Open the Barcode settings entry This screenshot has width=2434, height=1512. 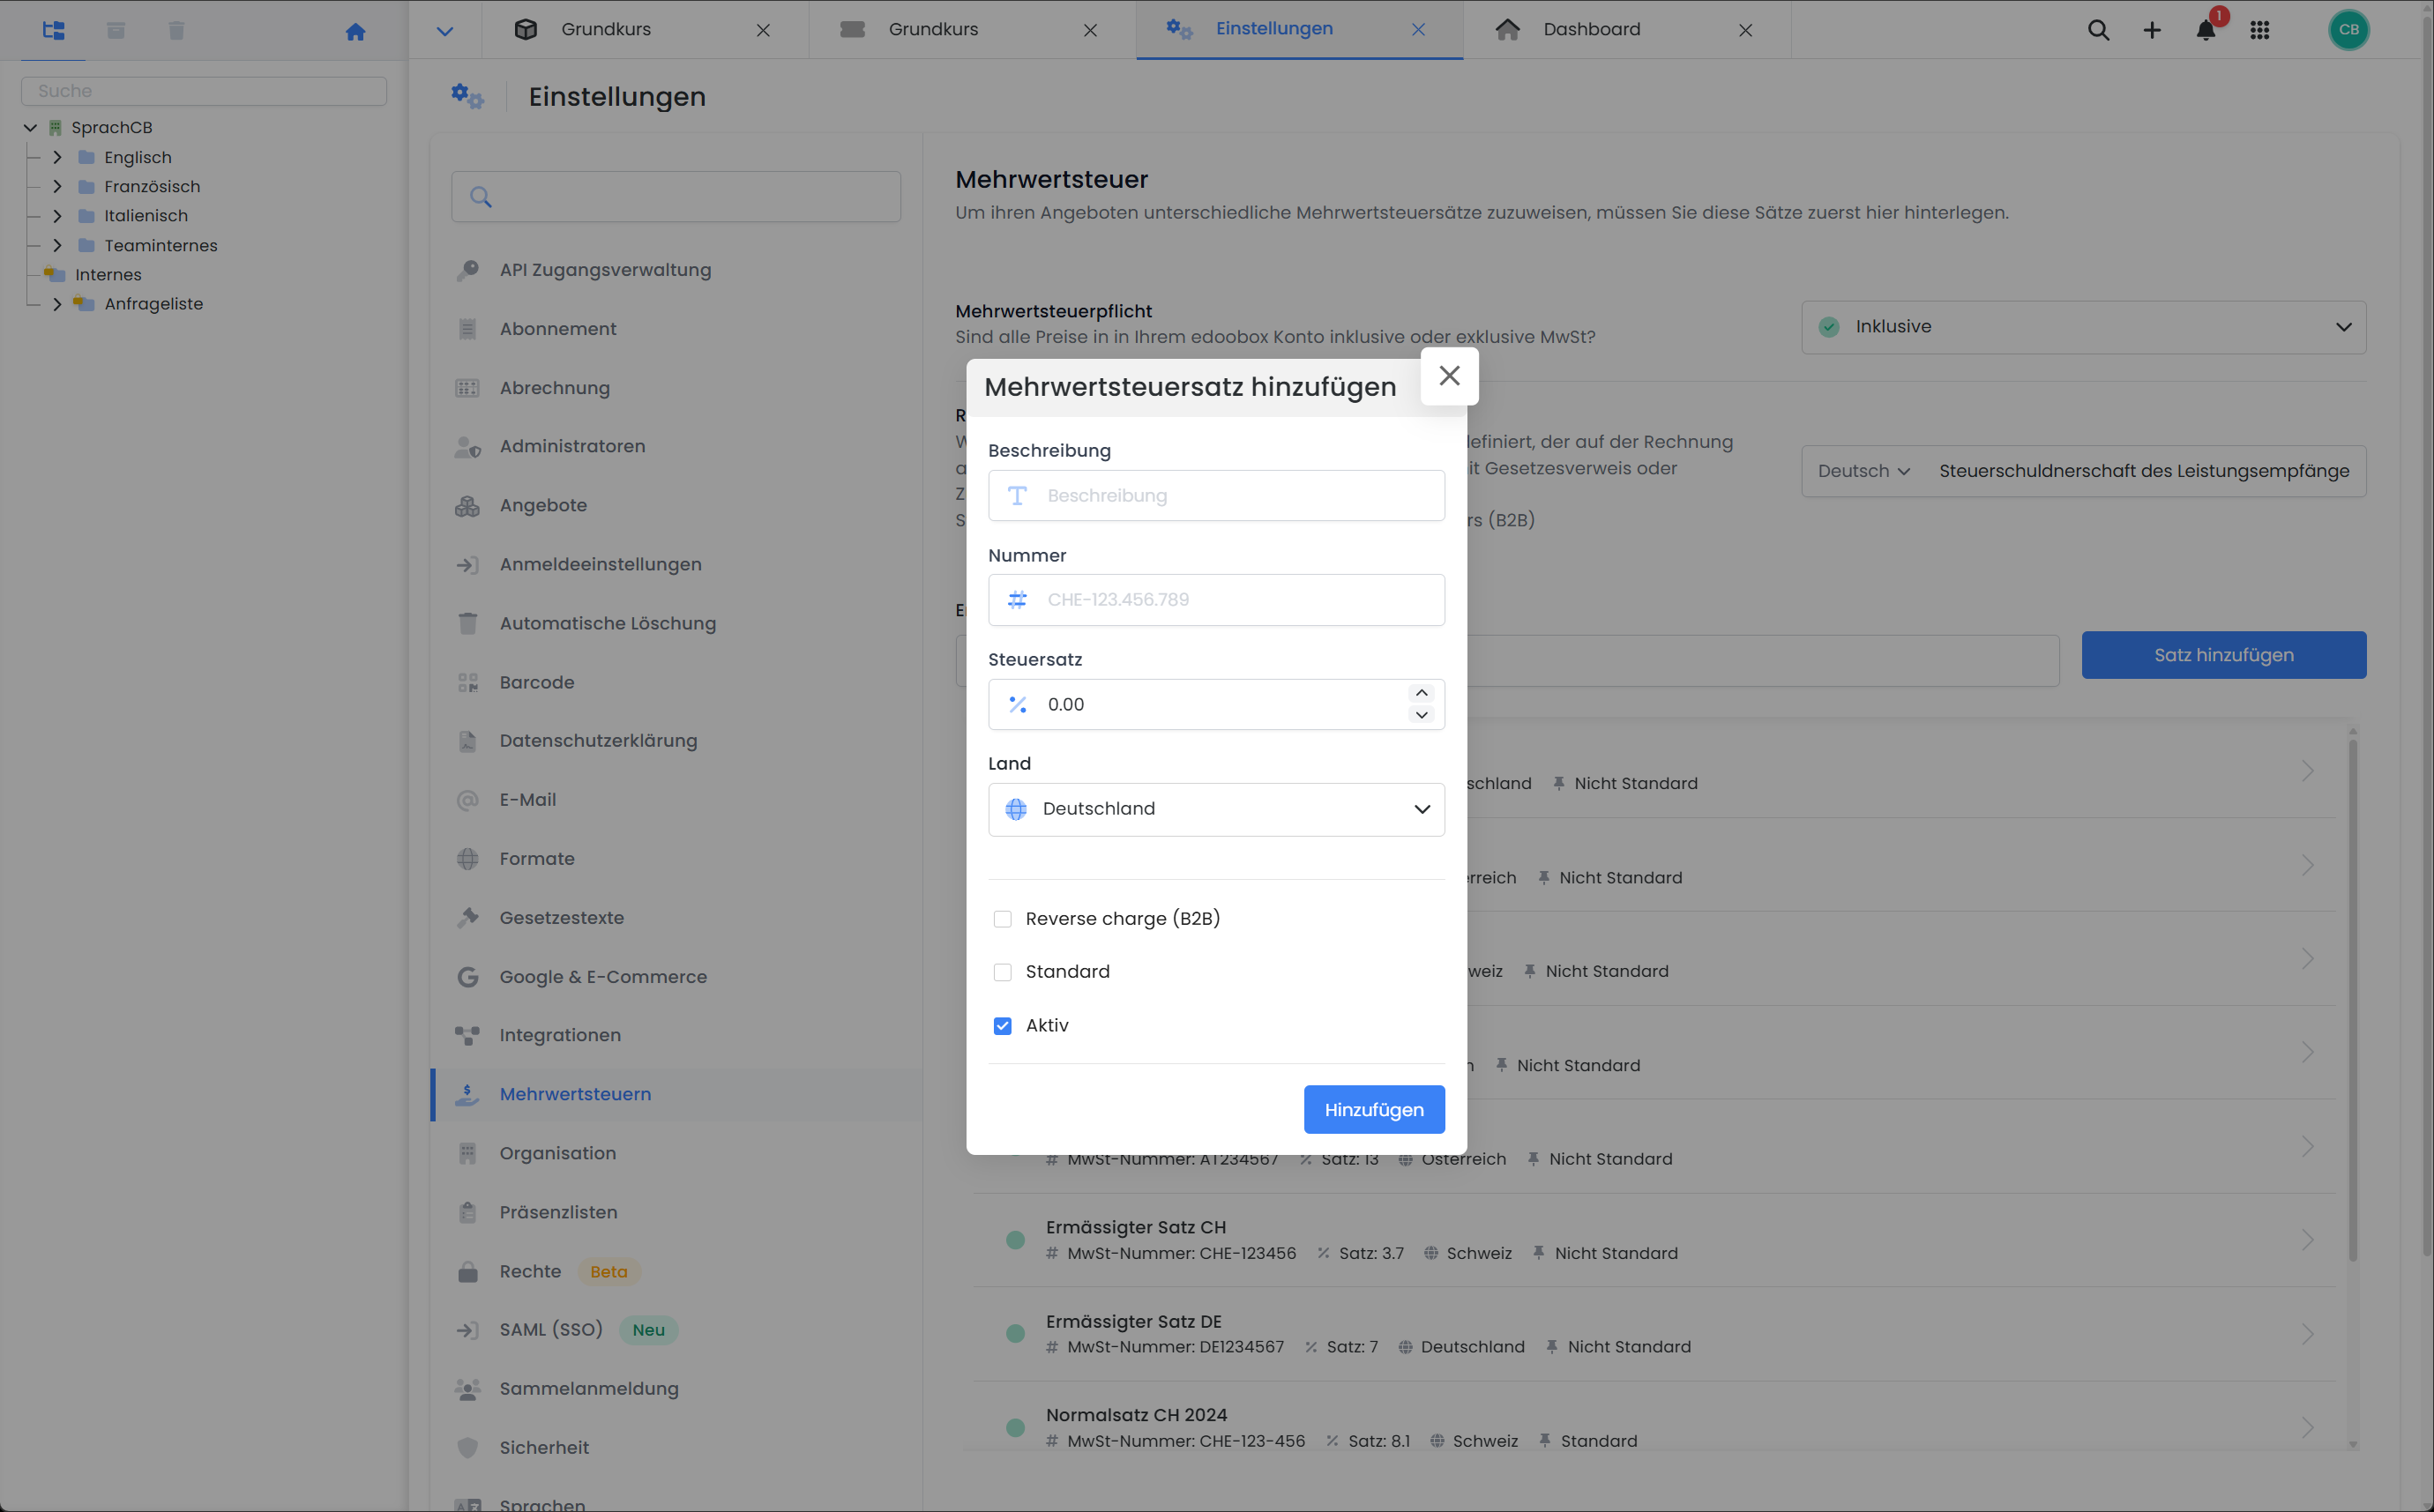tap(538, 682)
